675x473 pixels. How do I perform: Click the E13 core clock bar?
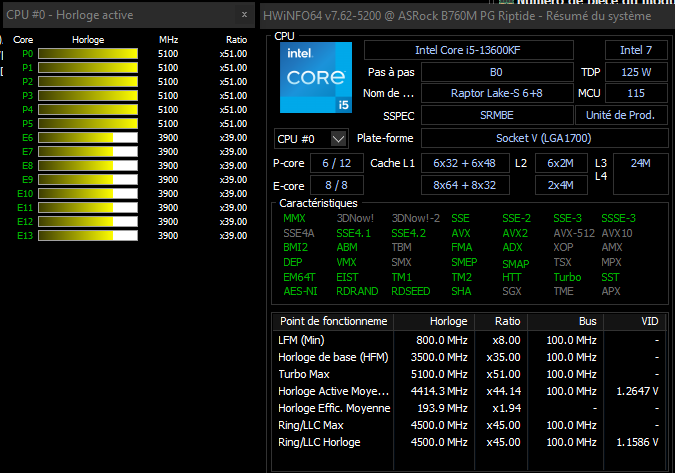coord(88,235)
